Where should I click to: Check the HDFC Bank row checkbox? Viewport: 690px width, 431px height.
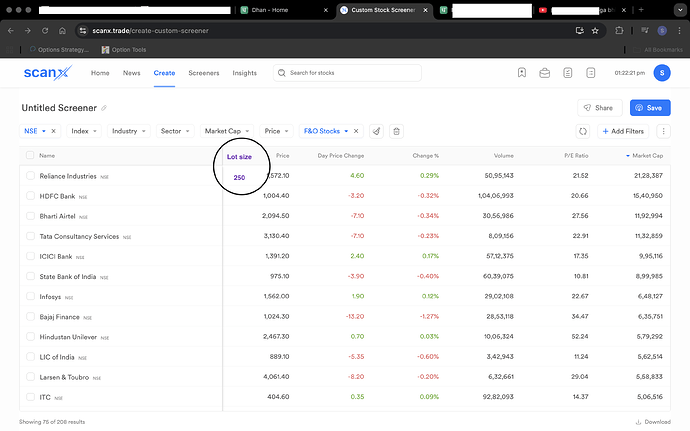click(x=30, y=195)
